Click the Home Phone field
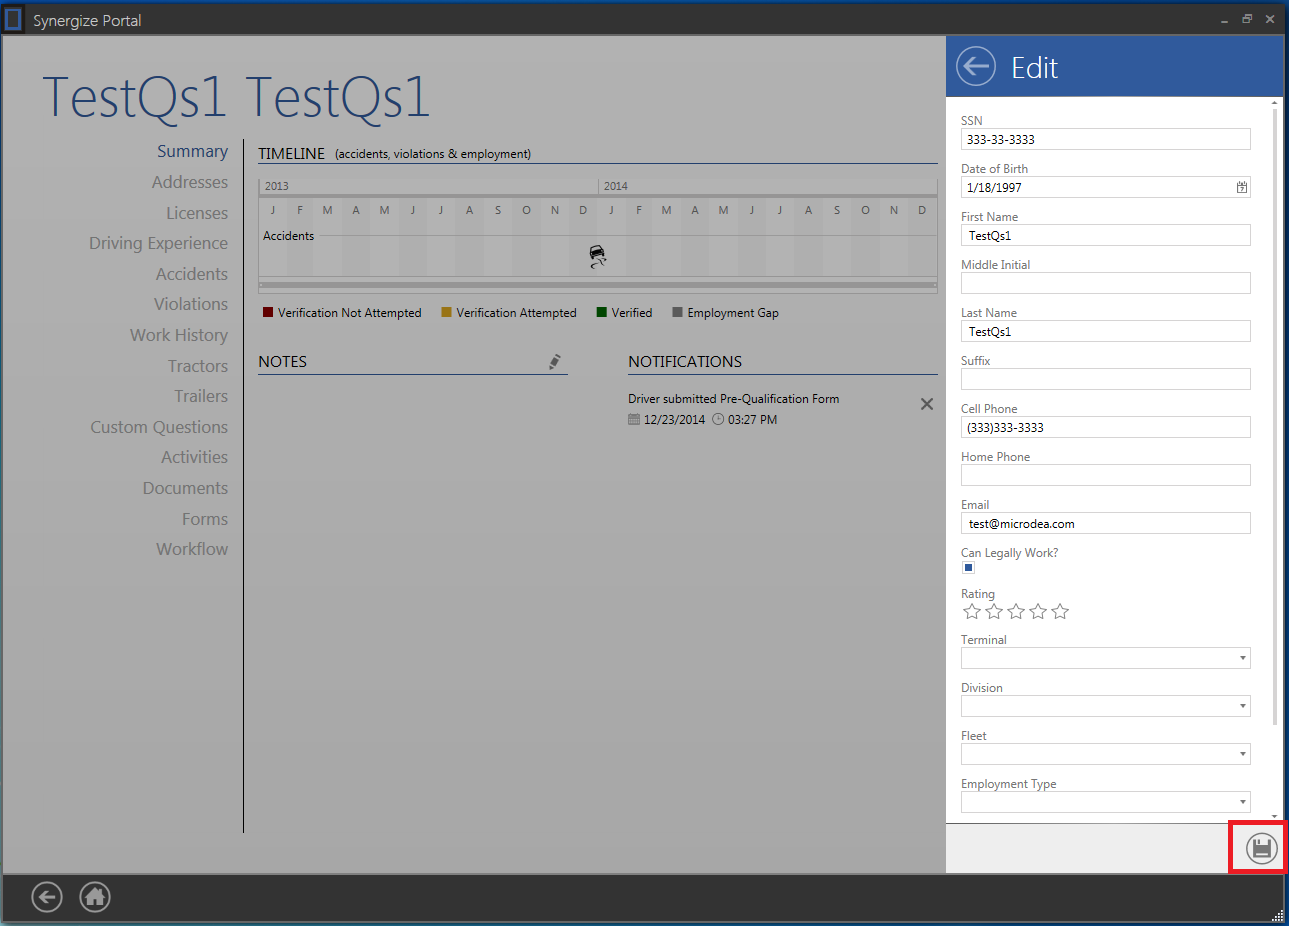1289x926 pixels. click(x=1105, y=475)
